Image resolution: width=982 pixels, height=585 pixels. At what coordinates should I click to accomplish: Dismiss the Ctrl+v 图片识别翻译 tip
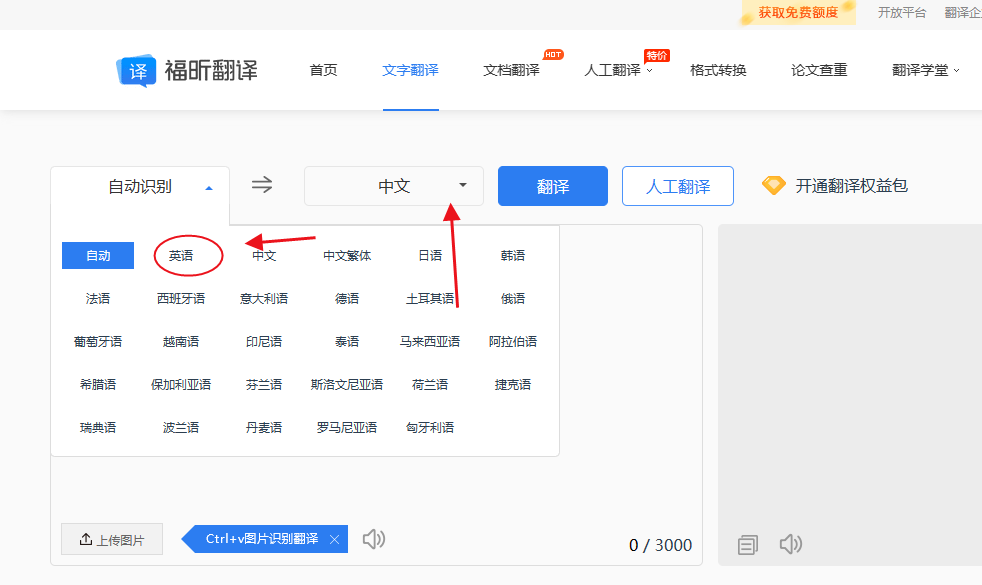pyautogui.click(x=333, y=538)
